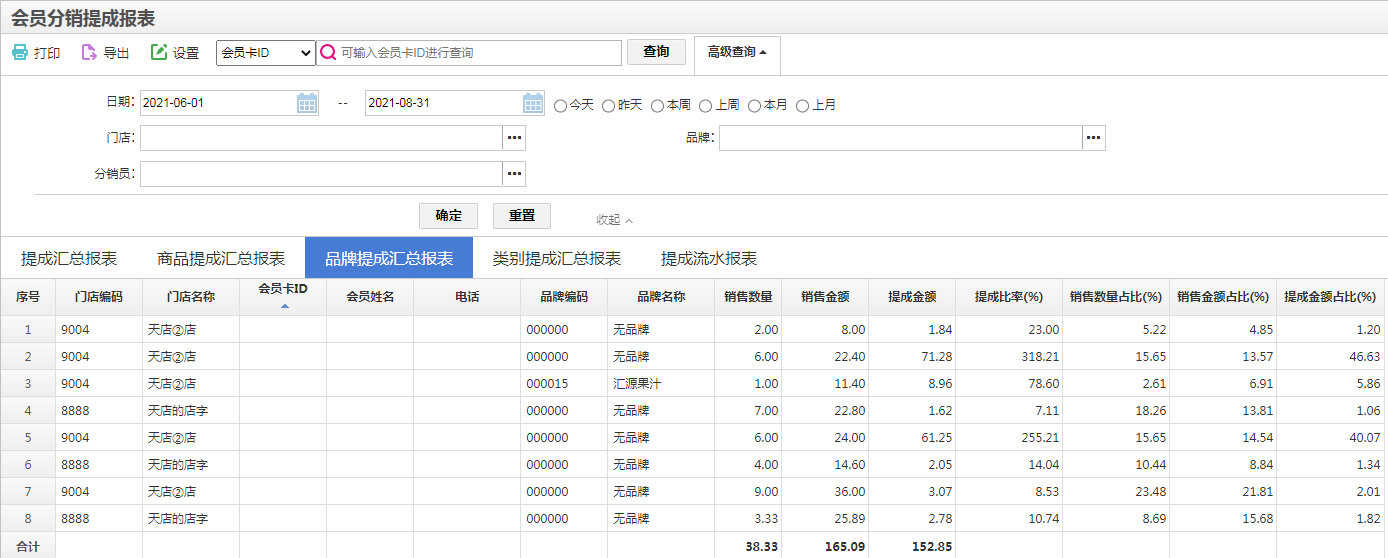Screen dimensions: 1388x558
Task: Select the 品牌提成汇总报表 tab
Action: [x=389, y=258]
